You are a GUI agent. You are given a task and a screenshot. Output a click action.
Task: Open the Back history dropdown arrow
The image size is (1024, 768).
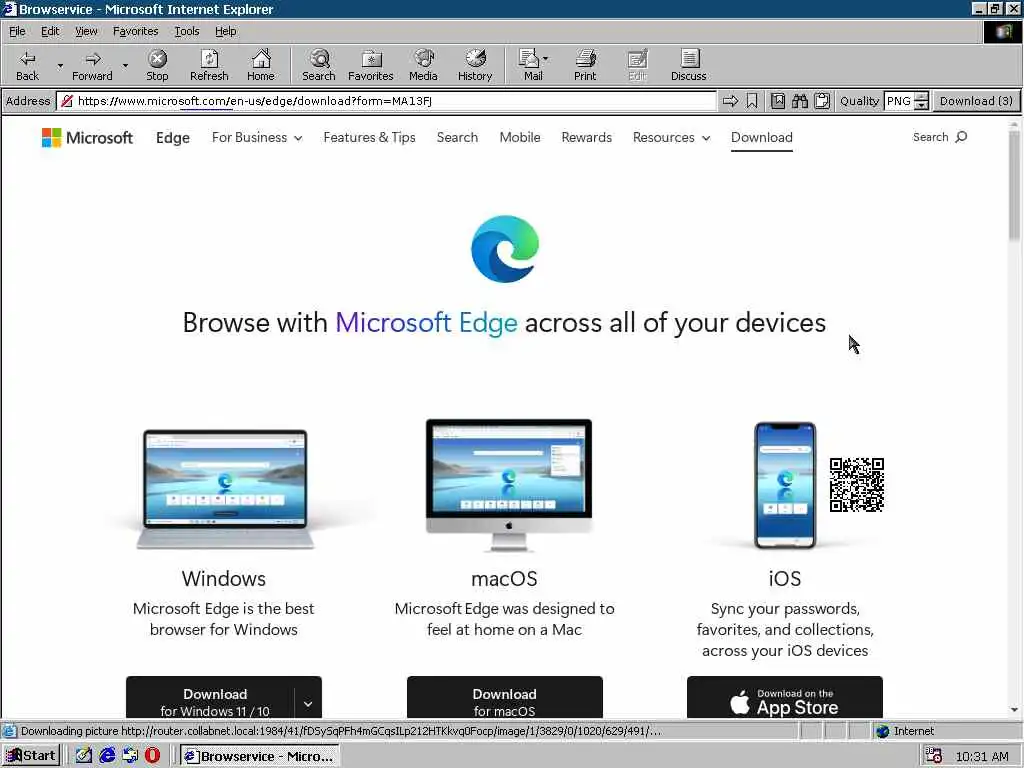(60, 65)
